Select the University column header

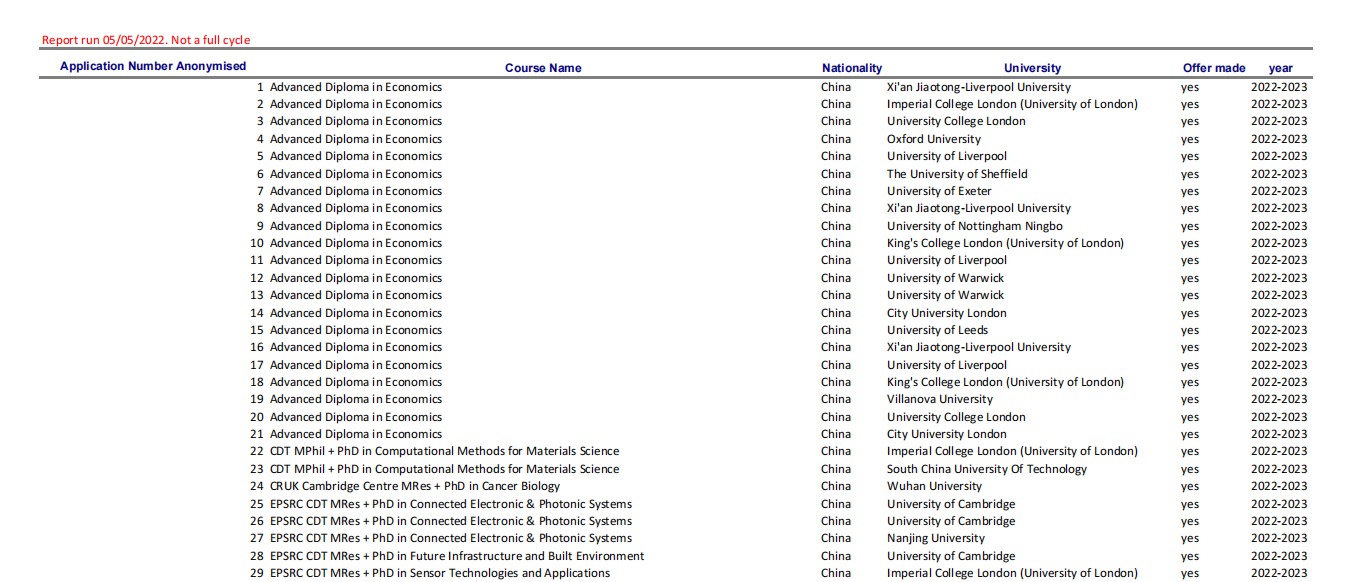[x=1033, y=68]
